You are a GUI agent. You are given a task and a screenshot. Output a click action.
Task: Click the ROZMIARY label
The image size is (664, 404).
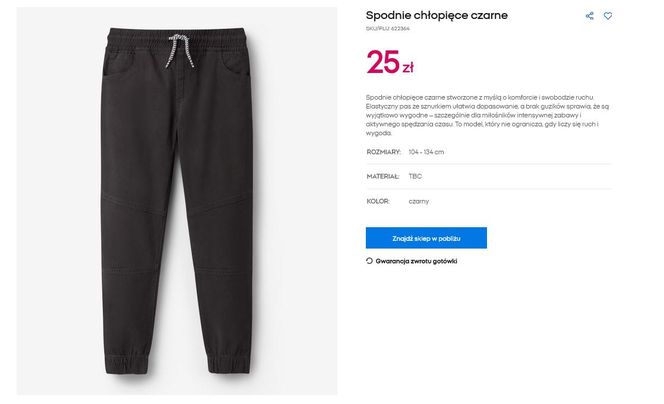pyautogui.click(x=383, y=152)
